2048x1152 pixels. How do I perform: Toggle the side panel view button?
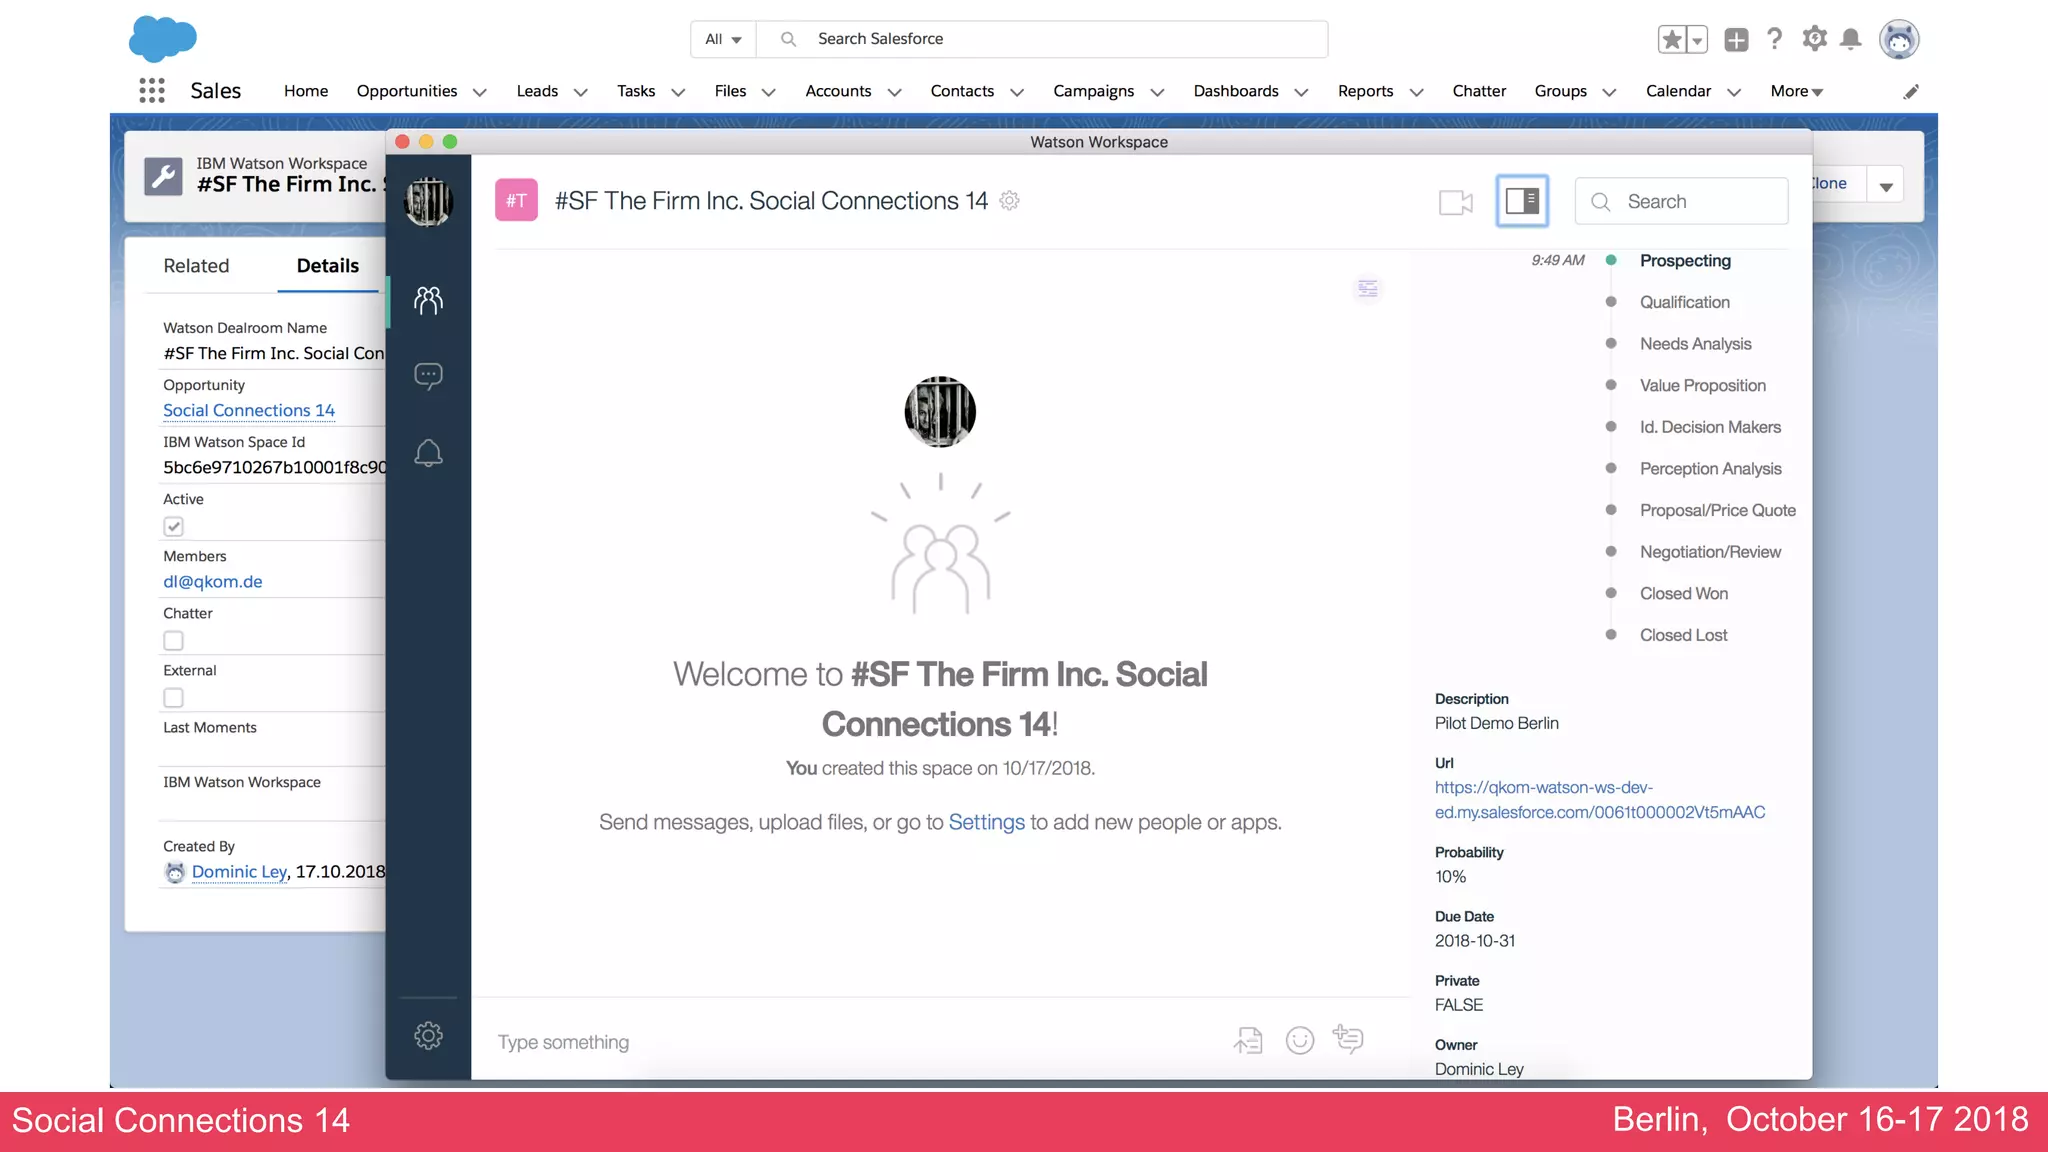point(1522,201)
